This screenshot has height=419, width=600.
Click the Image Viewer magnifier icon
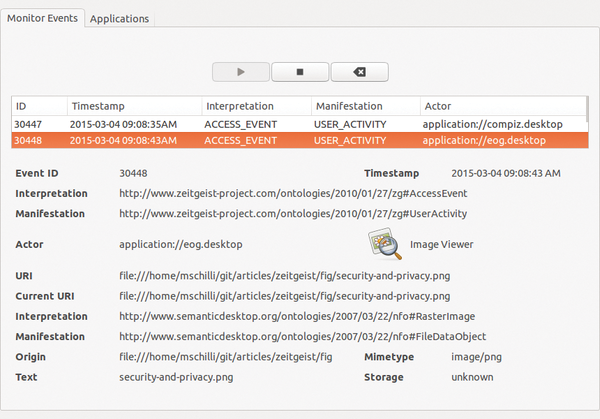(385, 244)
